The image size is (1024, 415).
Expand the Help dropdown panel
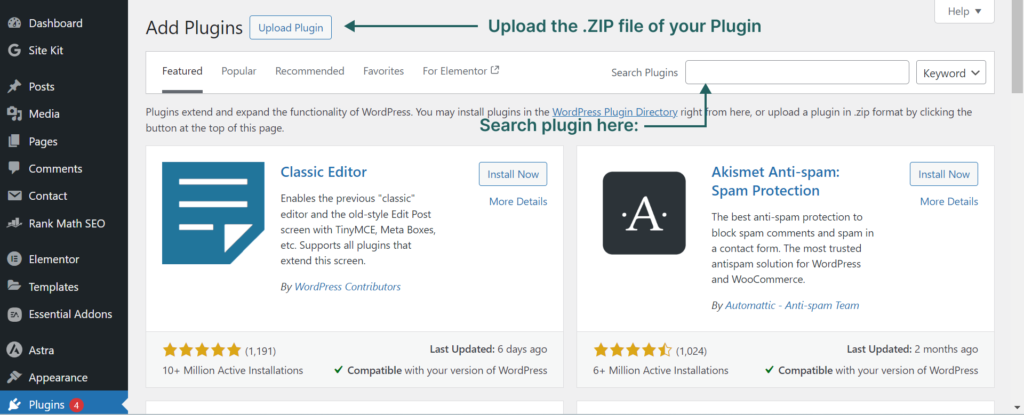click(x=964, y=11)
